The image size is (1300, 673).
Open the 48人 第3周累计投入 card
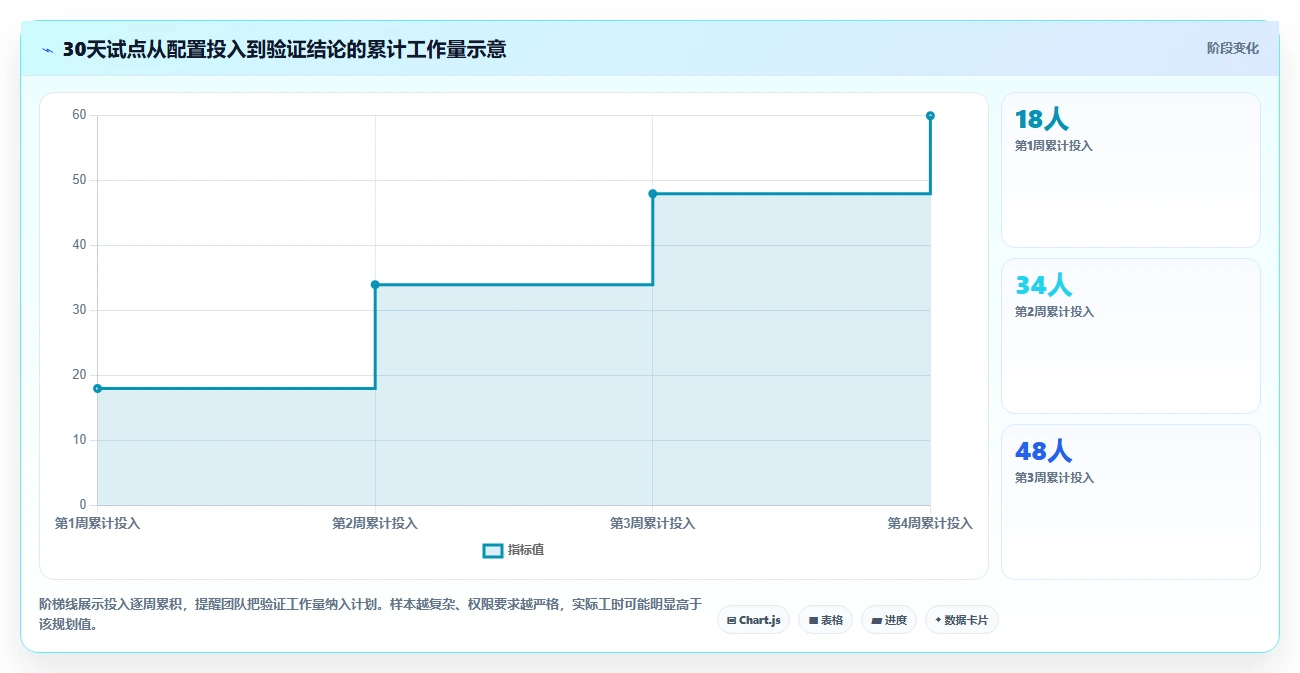(1131, 502)
